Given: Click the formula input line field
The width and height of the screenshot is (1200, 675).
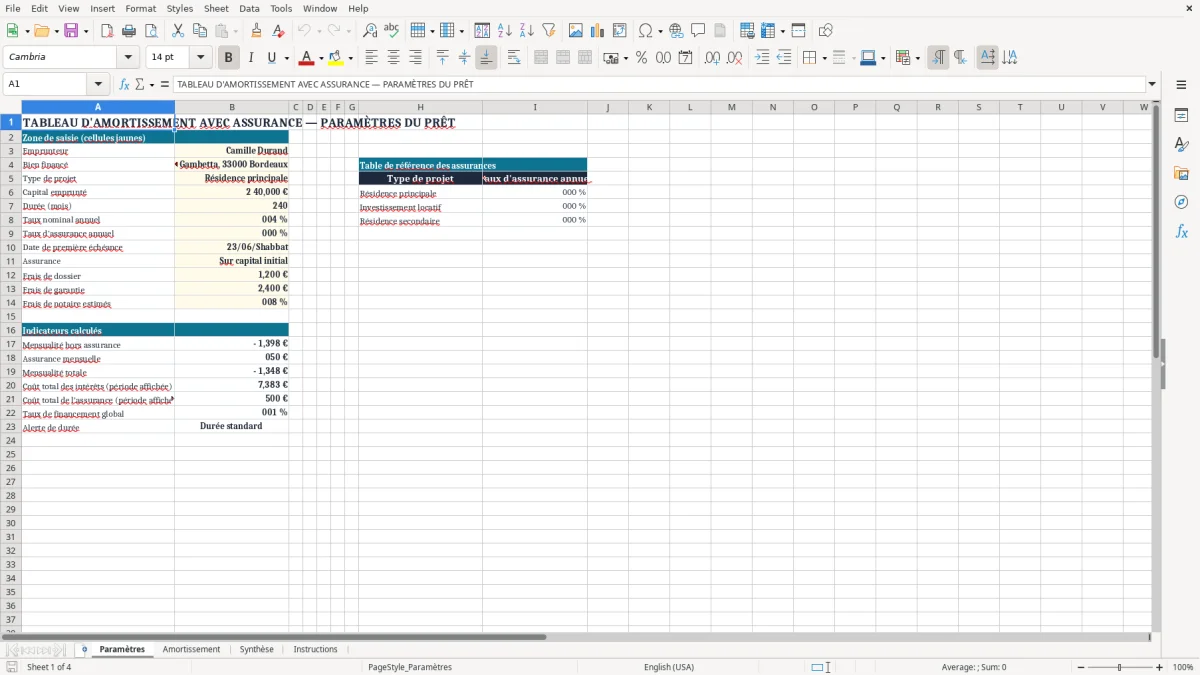Looking at the screenshot, I should coord(659,84).
